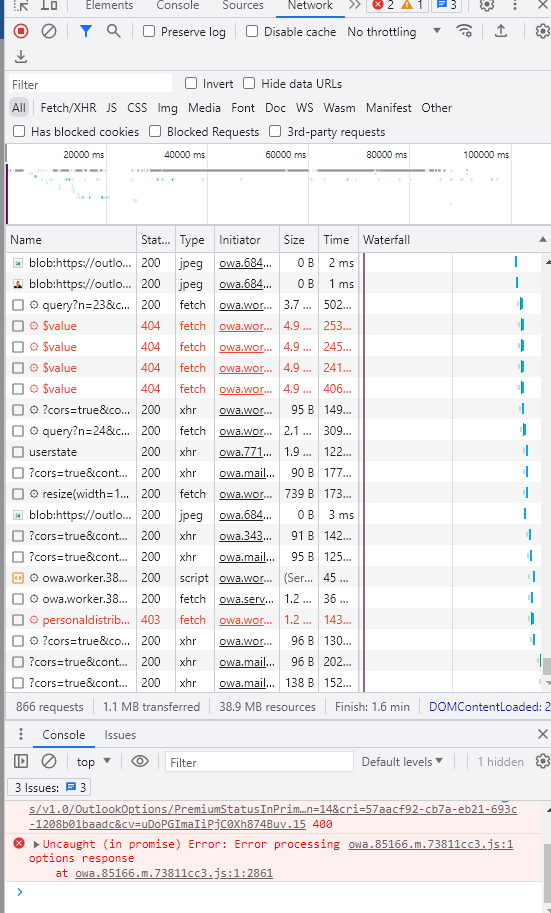Switch to Sources tab
This screenshot has width=551, height=913.
pos(243,5)
